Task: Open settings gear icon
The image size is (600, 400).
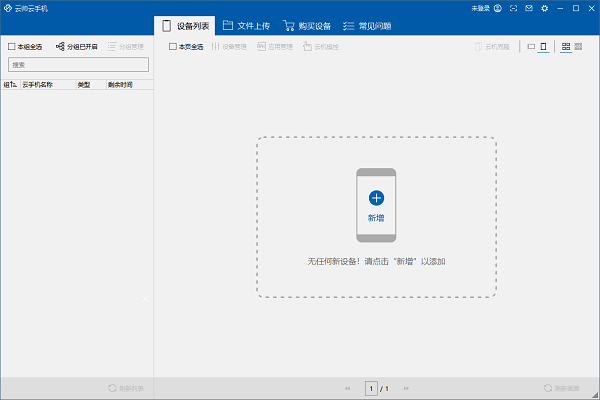Action: coord(545,8)
